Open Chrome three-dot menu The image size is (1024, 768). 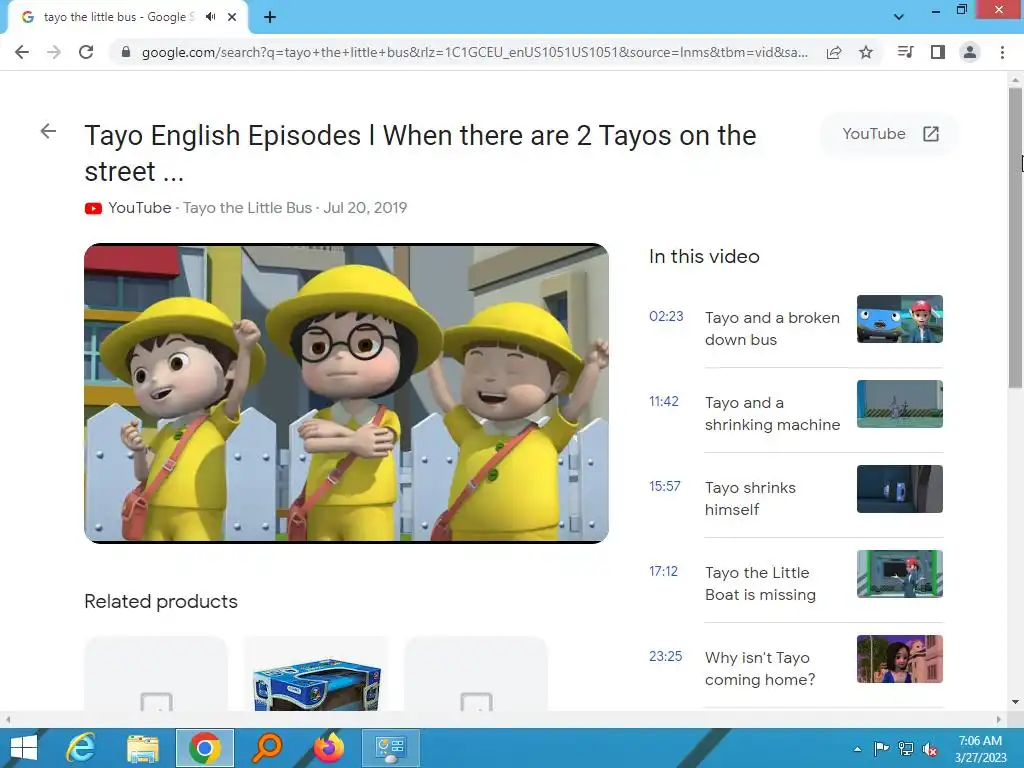point(1002,52)
